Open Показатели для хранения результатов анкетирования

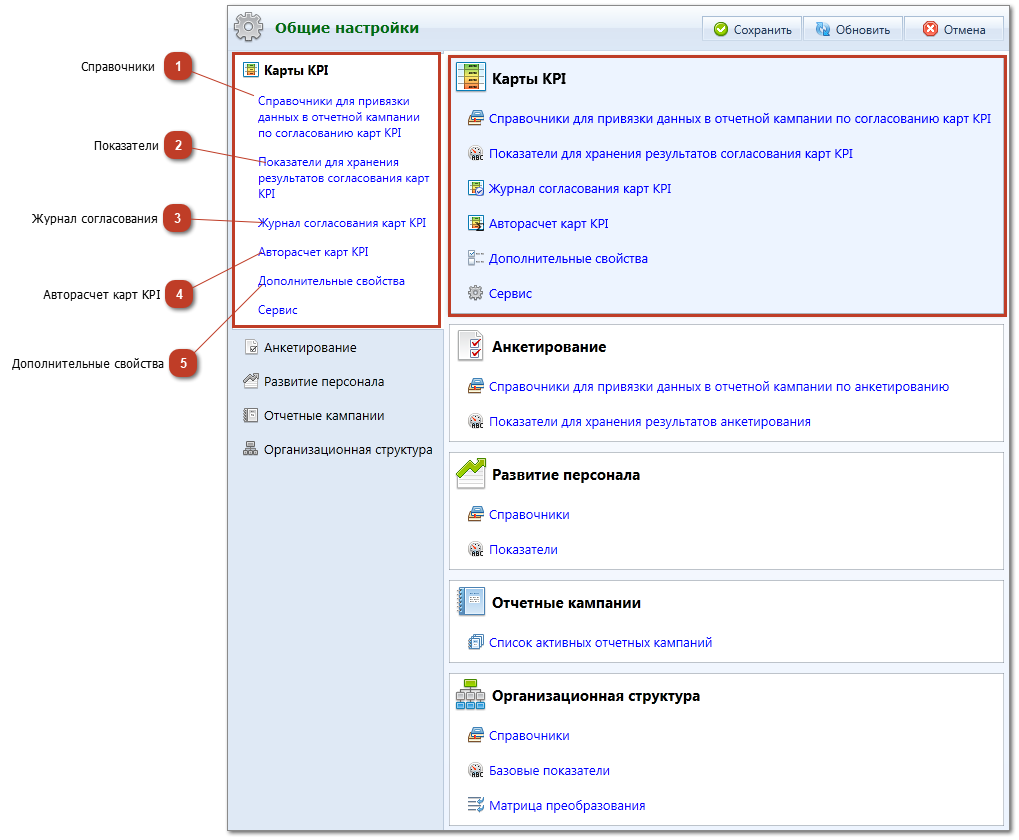[x=650, y=422]
